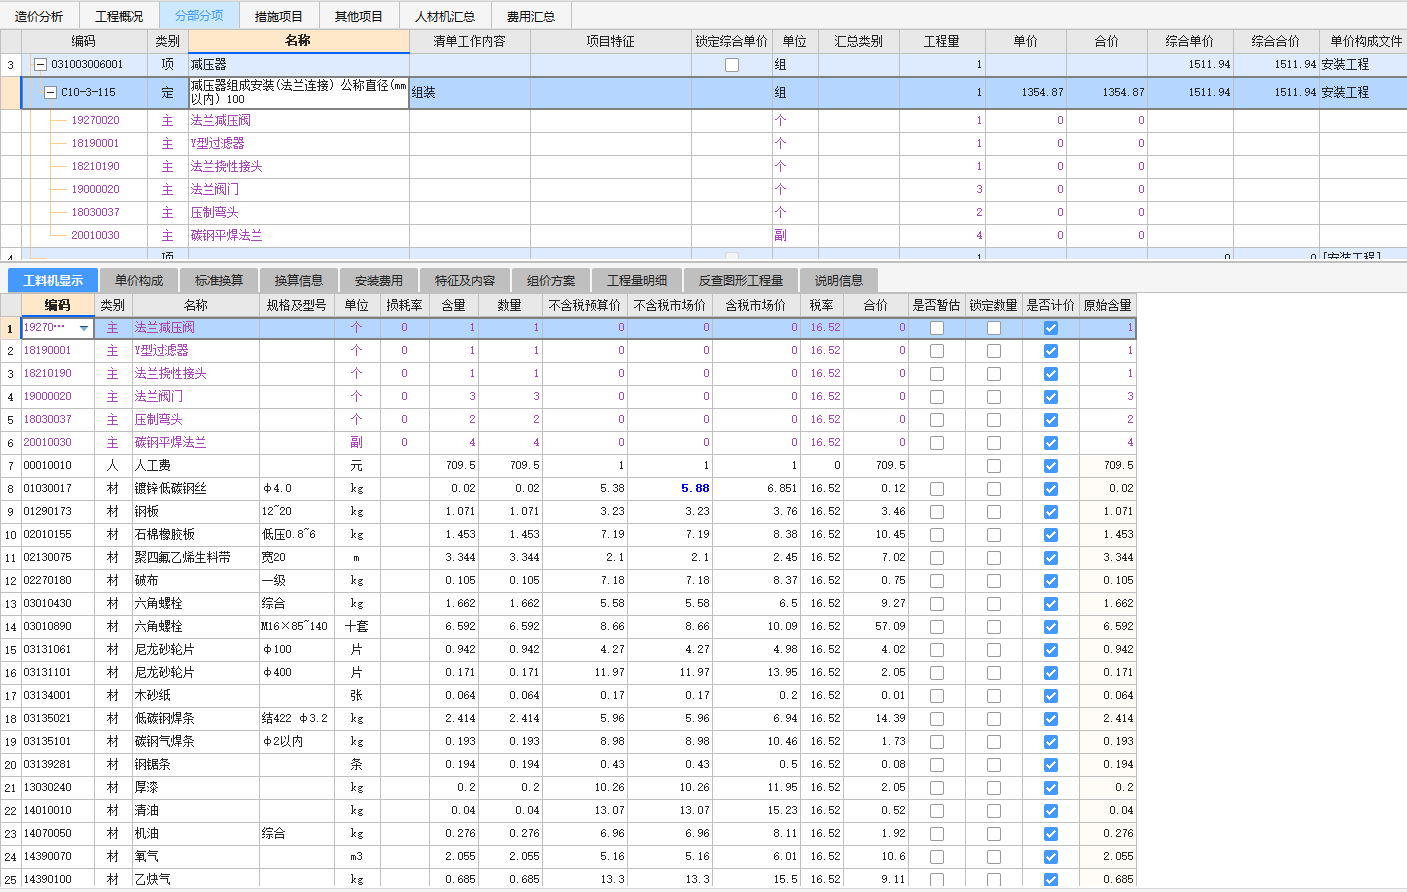
Task: Collapse the C10-3-115 quota node
Action: point(50,92)
